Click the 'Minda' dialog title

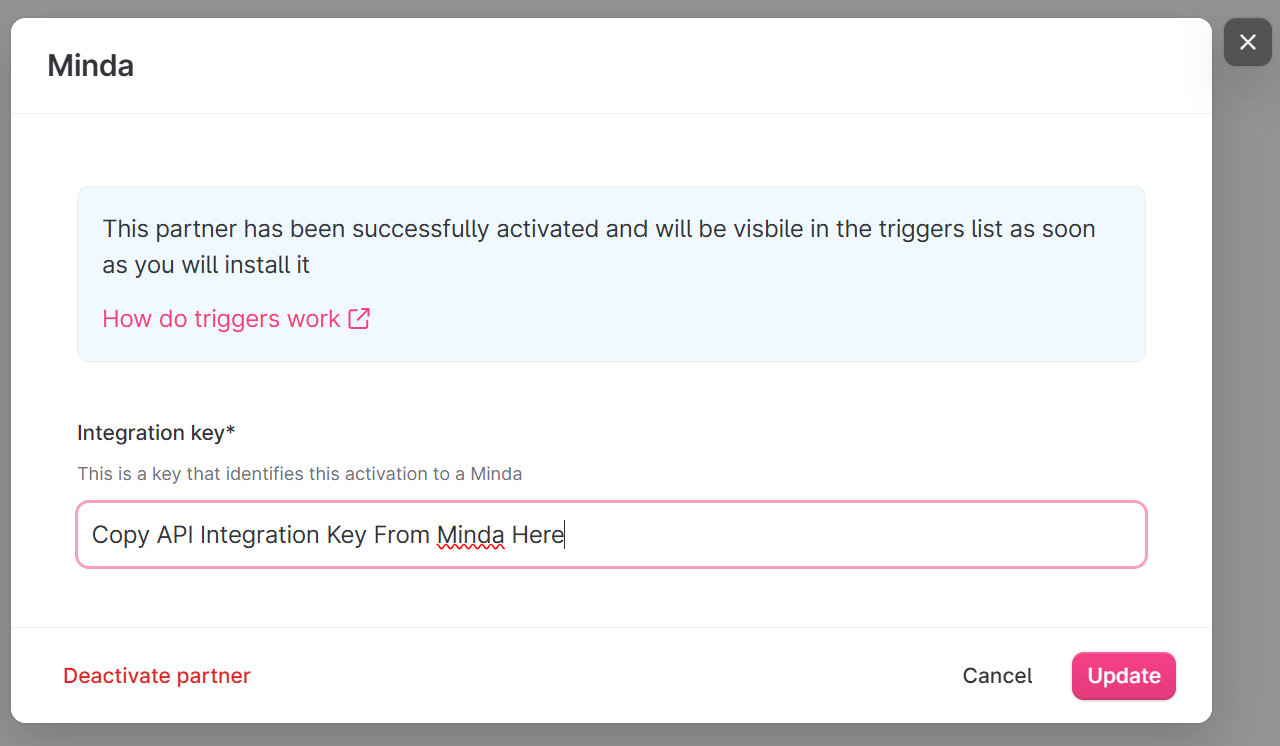pyautogui.click(x=90, y=66)
